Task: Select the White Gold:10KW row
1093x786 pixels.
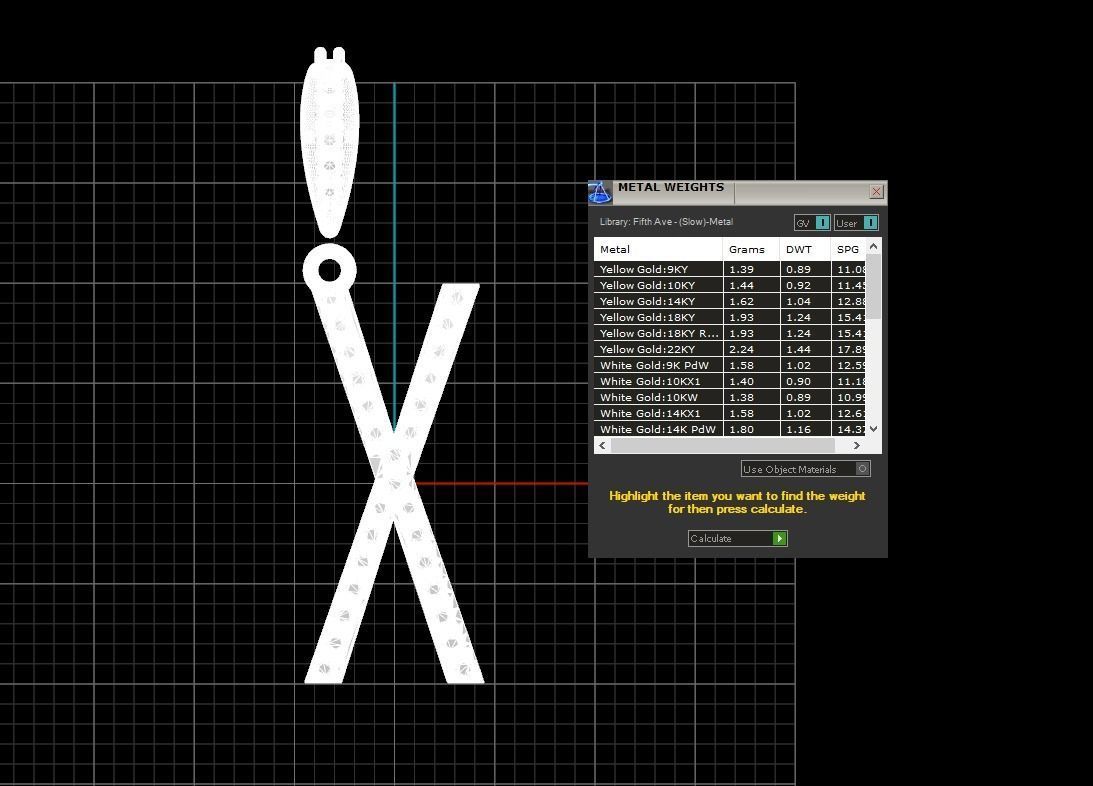Action: point(730,397)
